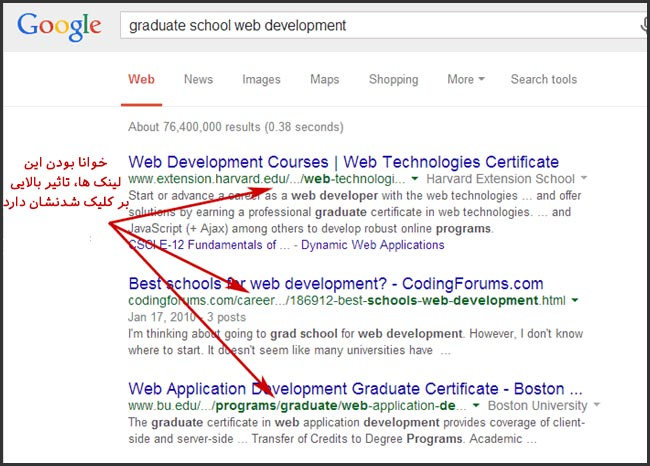Open Web Development Courses Harvard result
Viewport: 650px width, 466px height.
[x=344, y=162]
